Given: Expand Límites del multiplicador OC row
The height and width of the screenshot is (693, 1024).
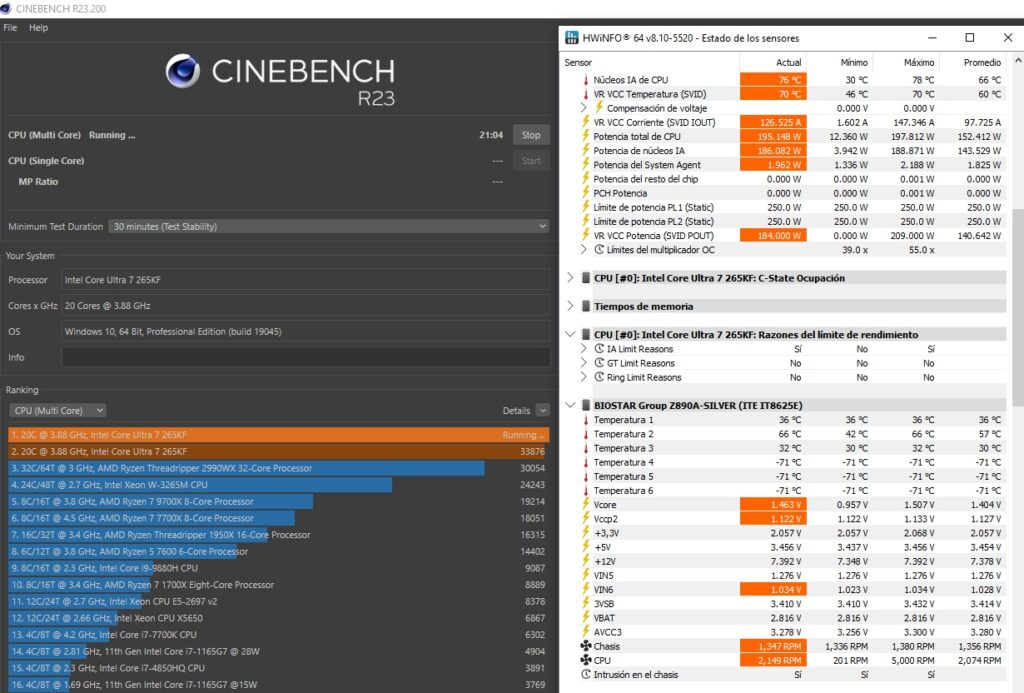Looking at the screenshot, I should click(x=584, y=250).
